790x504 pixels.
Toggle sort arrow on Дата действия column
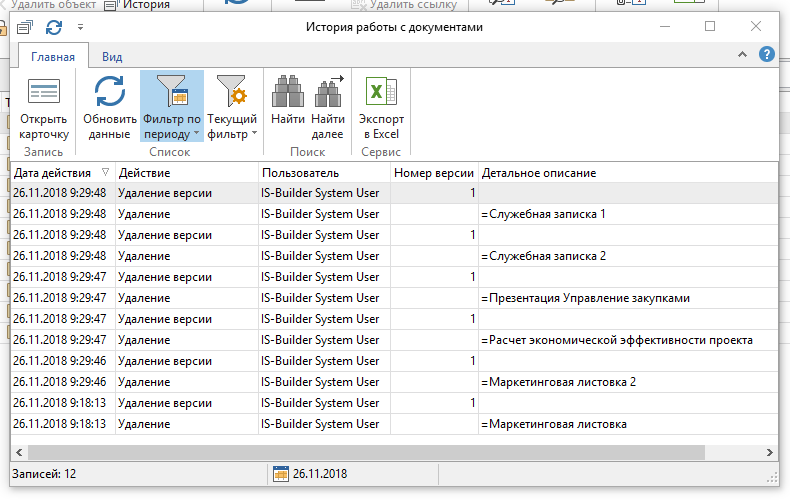[x=105, y=172]
